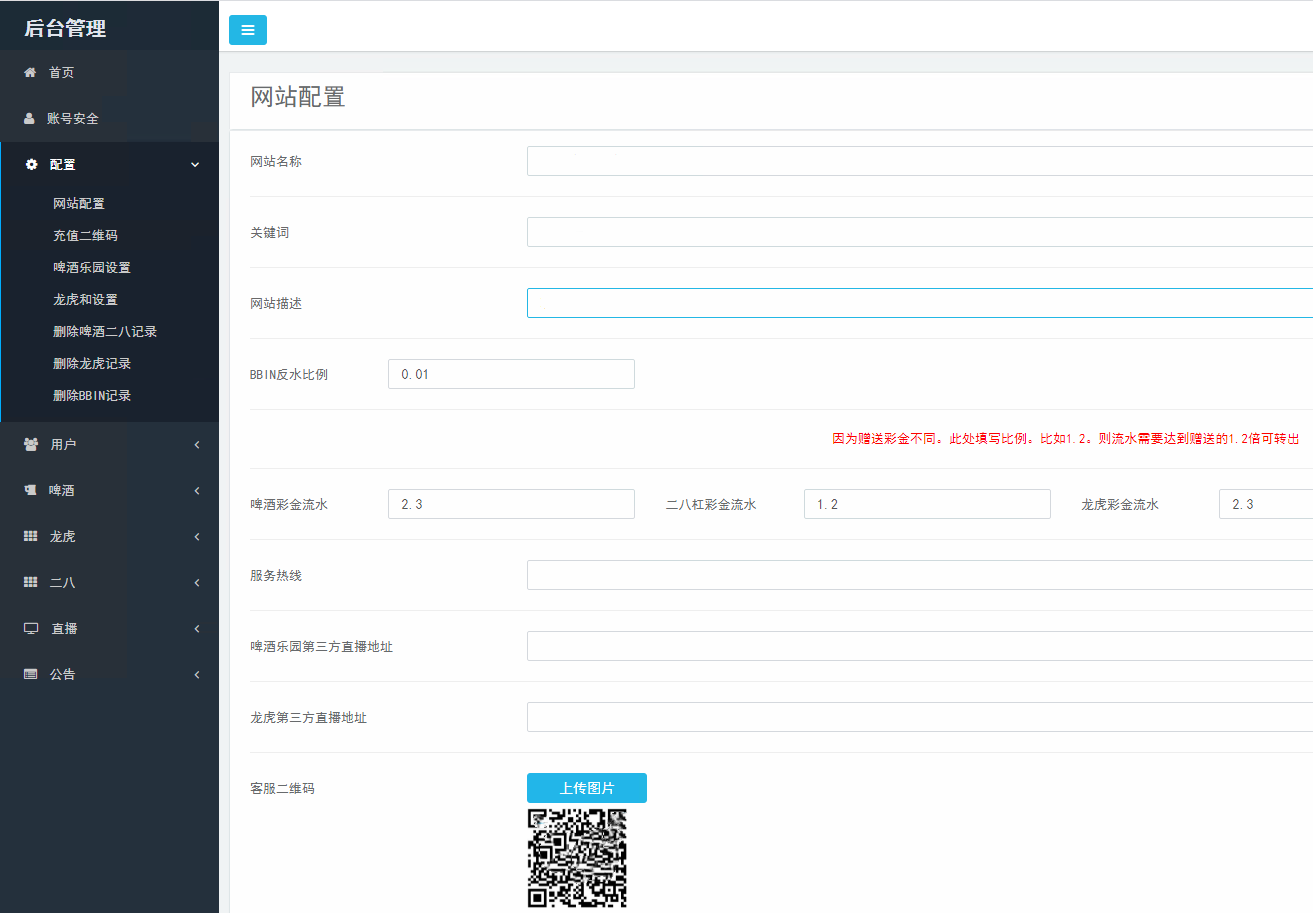Click the monitor icon beside 直播
The width and height of the screenshot is (1313, 913).
tap(31, 628)
